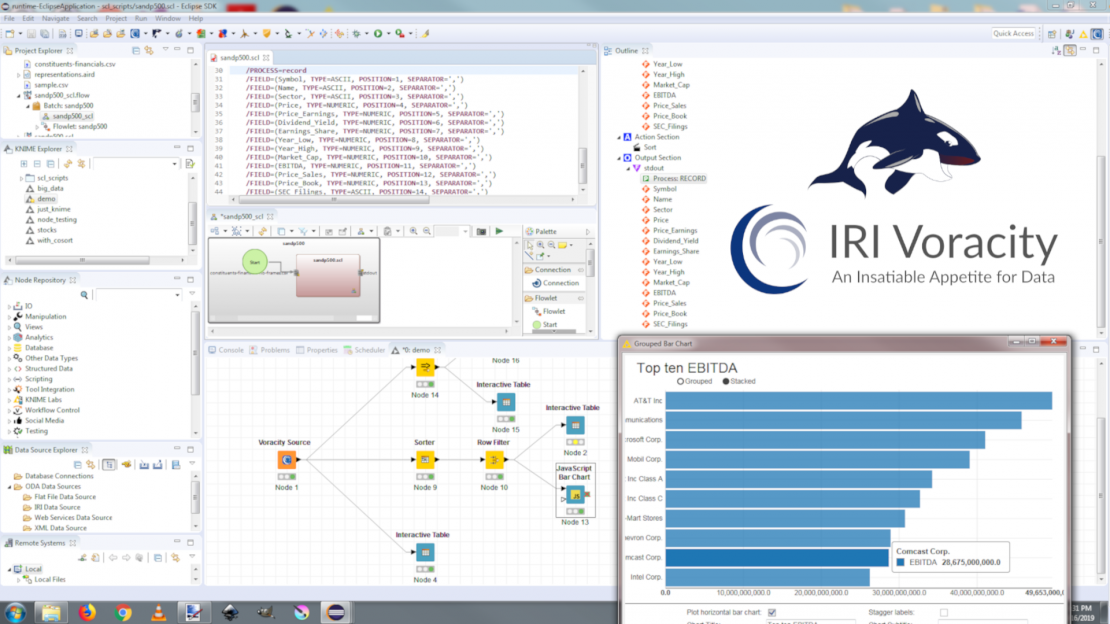This screenshot has width=1110, height=624.
Task: Collapse the sandp500_scl.flow tree node
Action: point(19,95)
